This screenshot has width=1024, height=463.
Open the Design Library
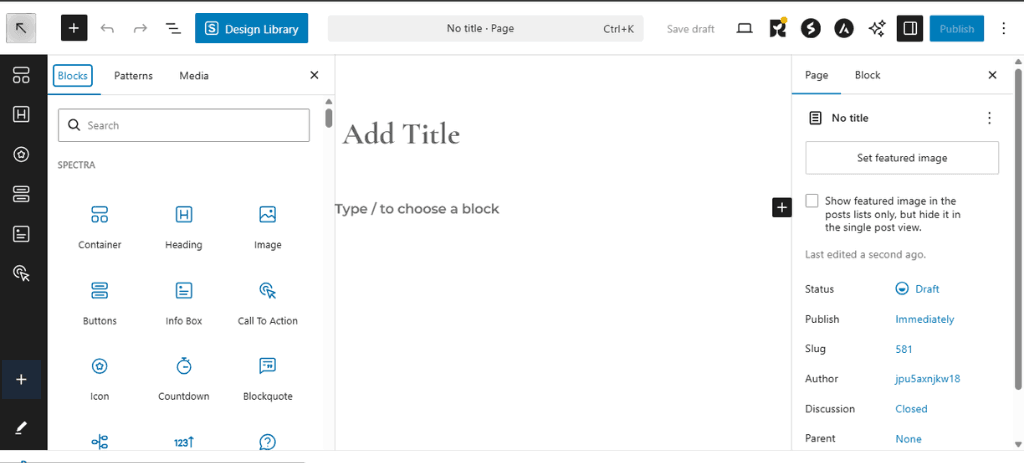(x=251, y=29)
